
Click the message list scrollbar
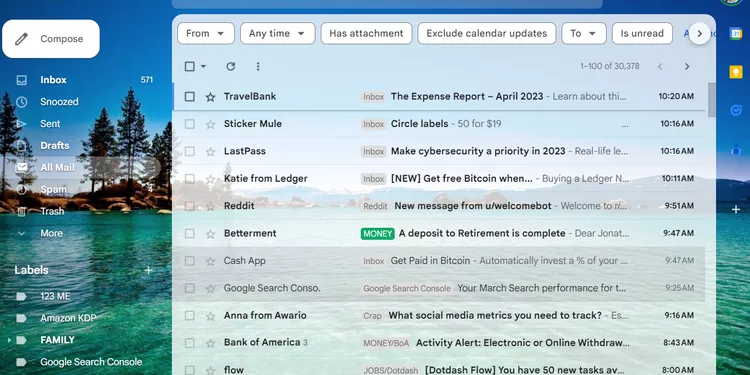712,99
